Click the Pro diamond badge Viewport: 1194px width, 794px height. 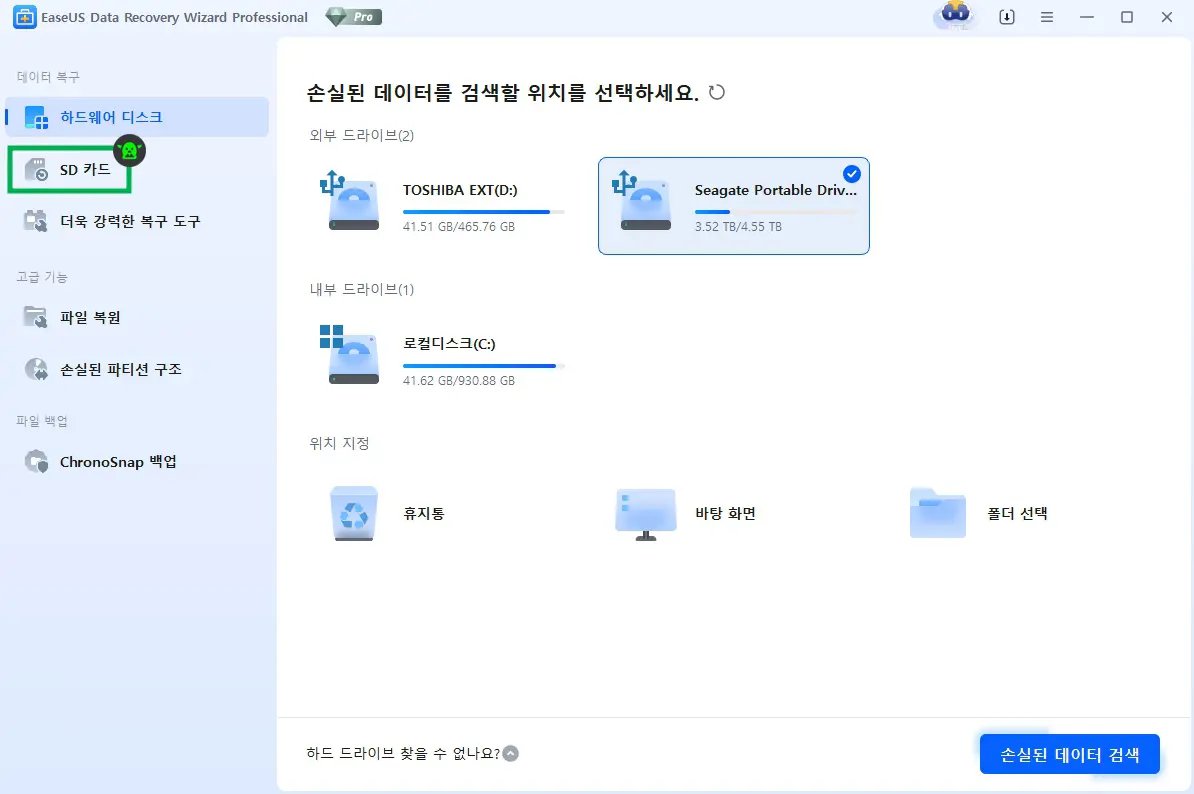coord(353,17)
